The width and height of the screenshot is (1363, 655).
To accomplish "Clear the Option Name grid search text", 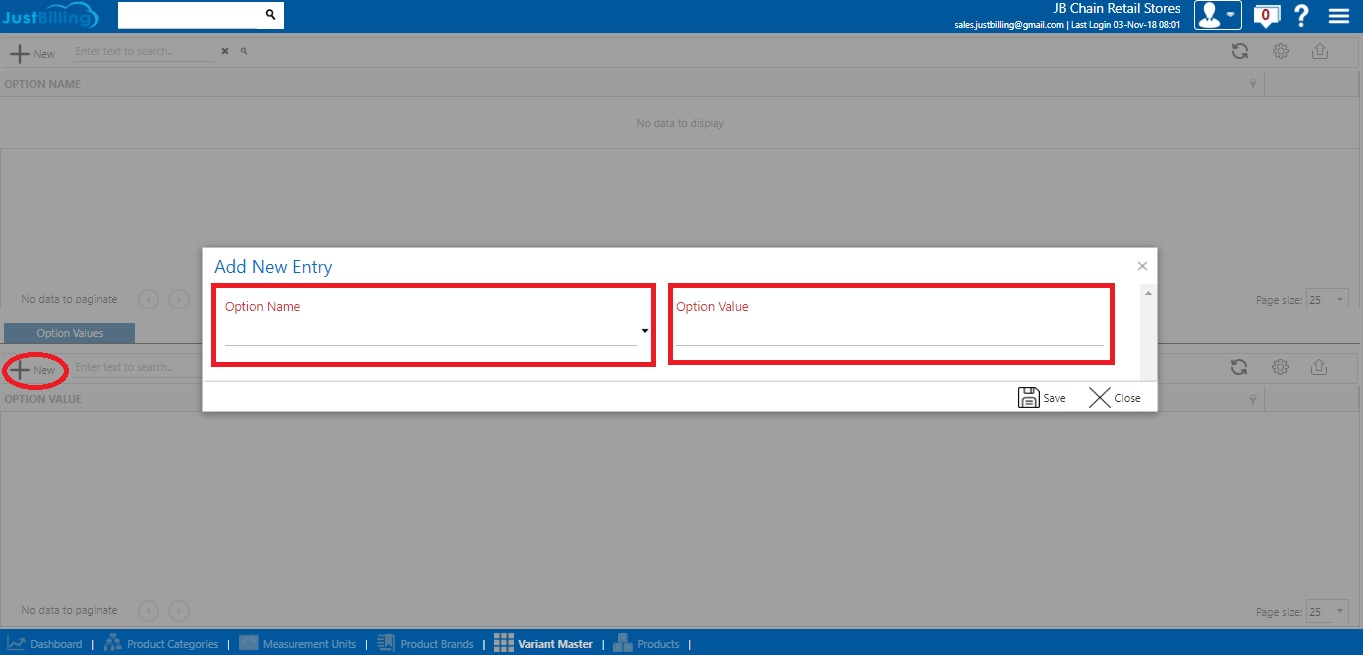I will [225, 51].
